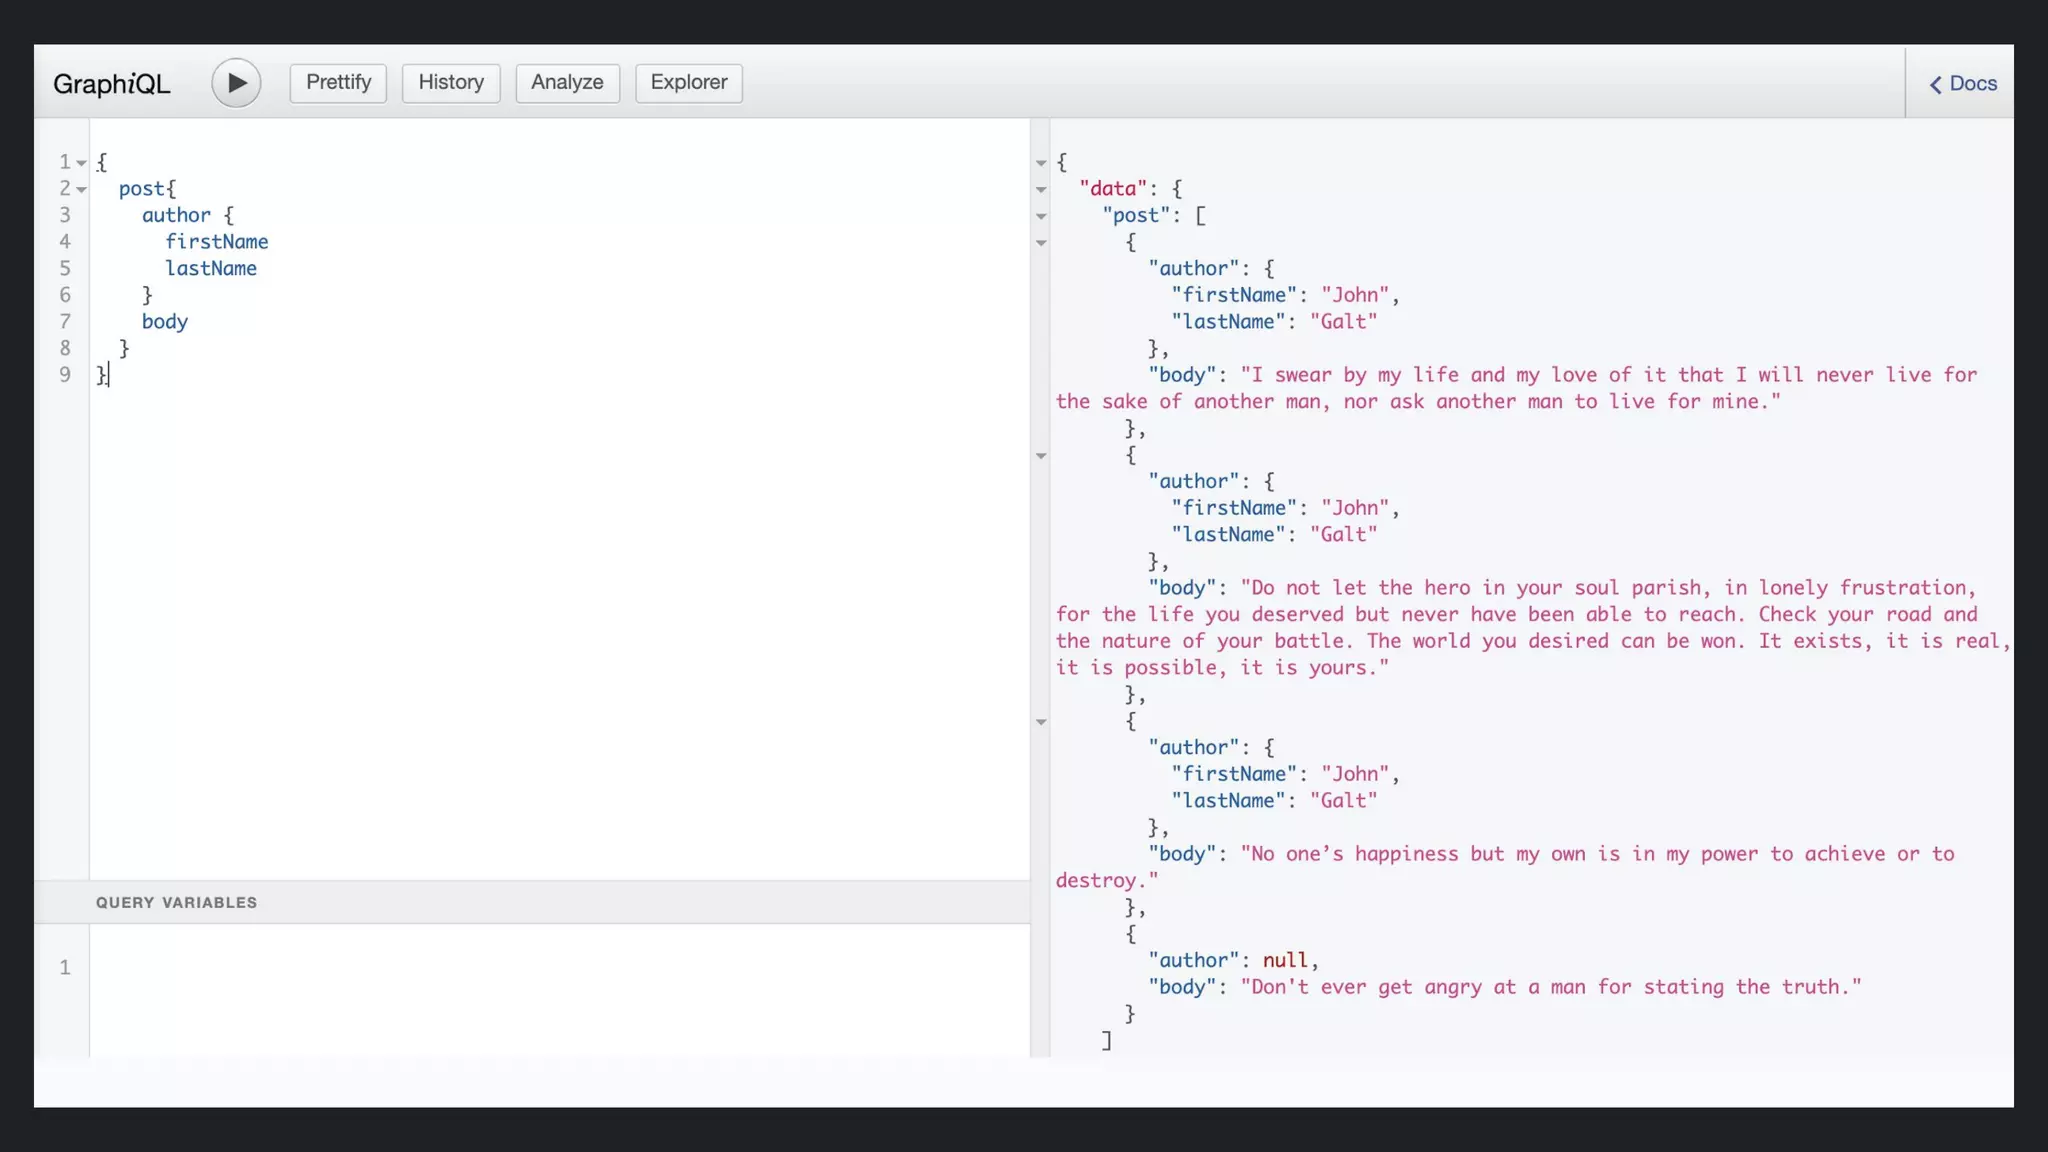Fold the second post object in results
2048x1152 pixels.
click(x=1041, y=456)
